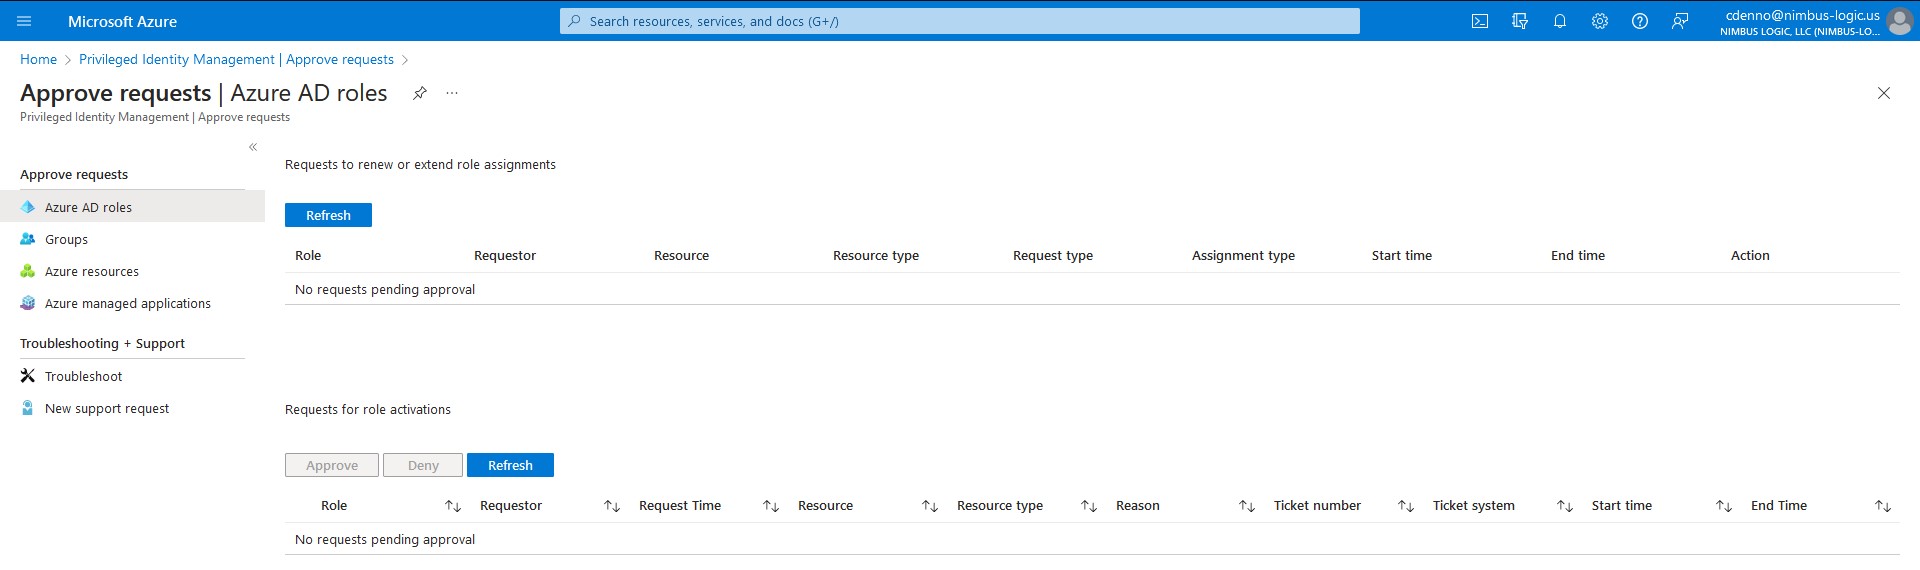1920x570 pixels.
Task: Open the Directories and subscriptions filter icon
Action: click(1520, 21)
